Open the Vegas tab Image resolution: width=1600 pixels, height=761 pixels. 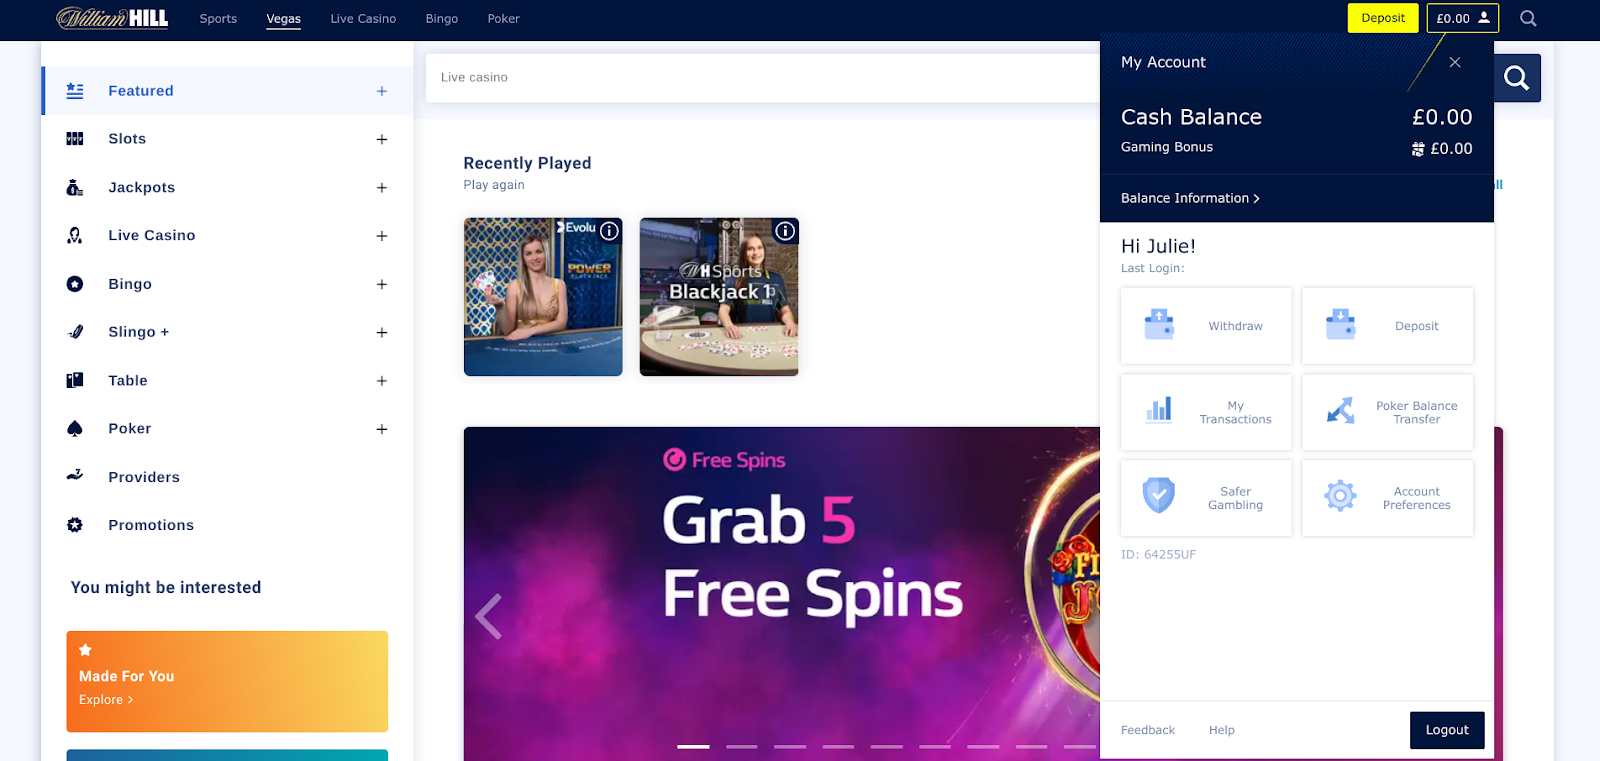point(284,19)
